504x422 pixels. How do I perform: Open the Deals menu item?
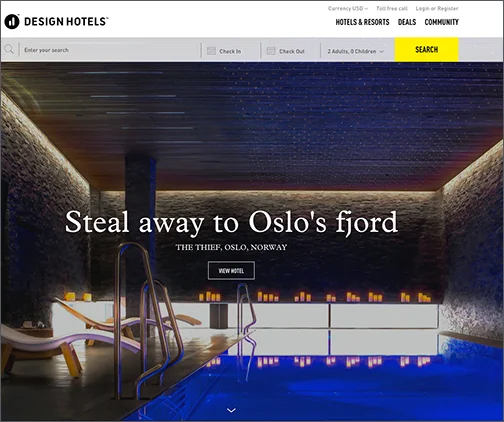click(407, 22)
